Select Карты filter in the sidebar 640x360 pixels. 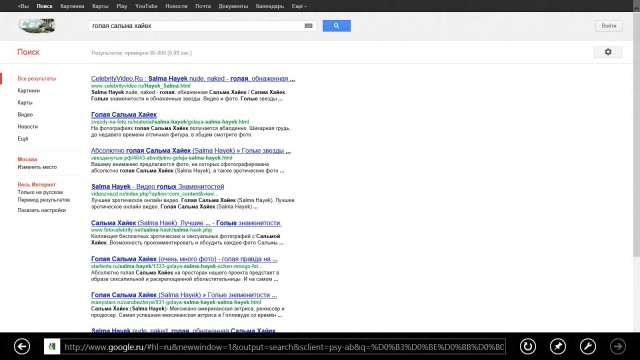point(25,102)
